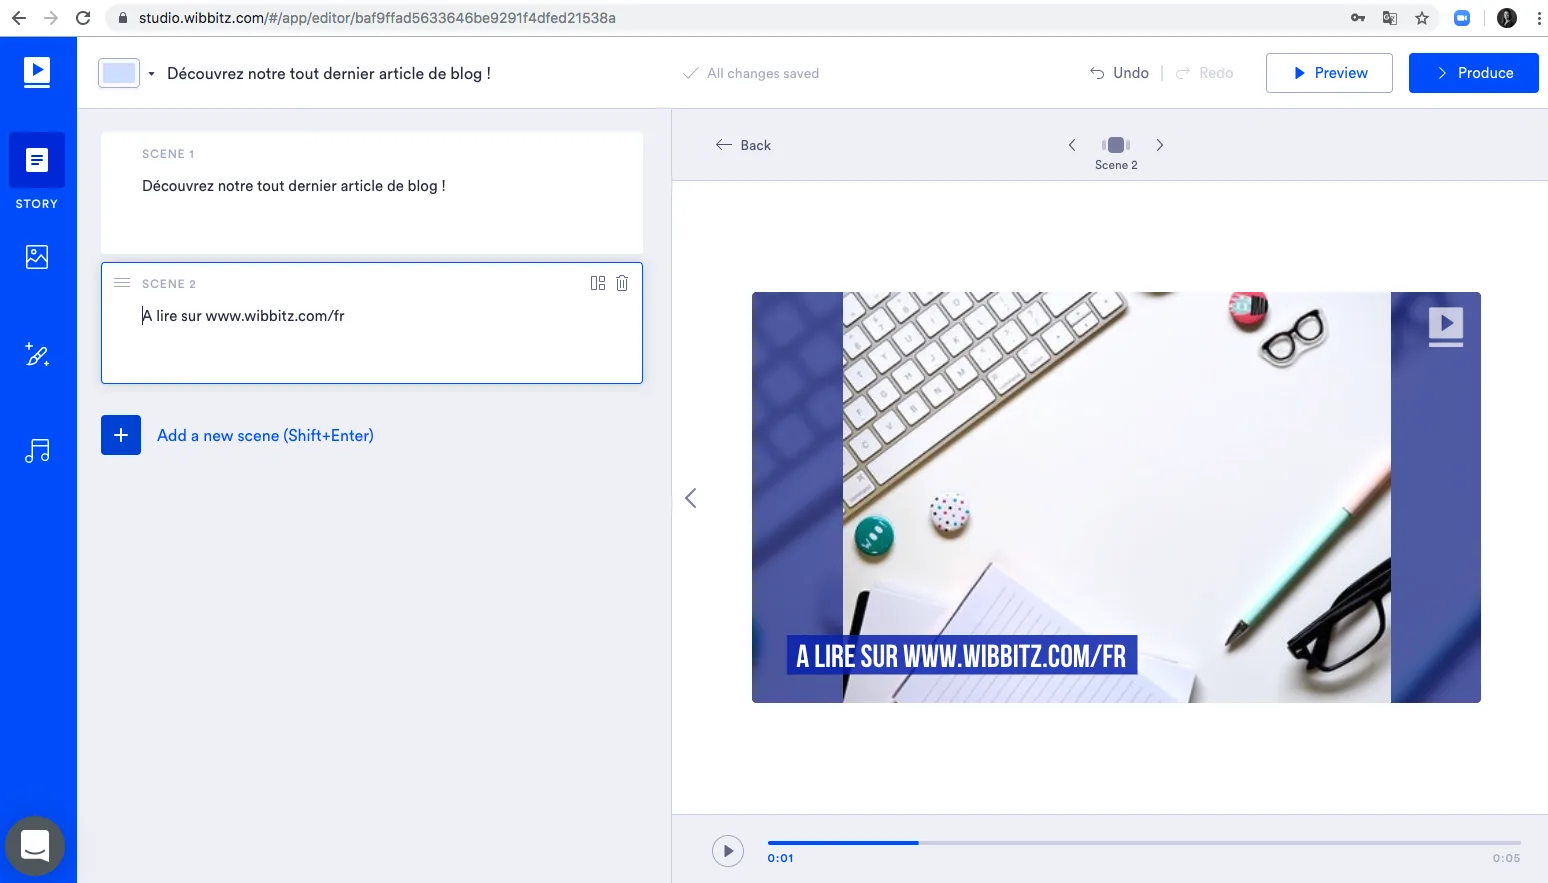Click the browser forward arrow
Viewport: 1548px width, 883px height.
click(51, 18)
